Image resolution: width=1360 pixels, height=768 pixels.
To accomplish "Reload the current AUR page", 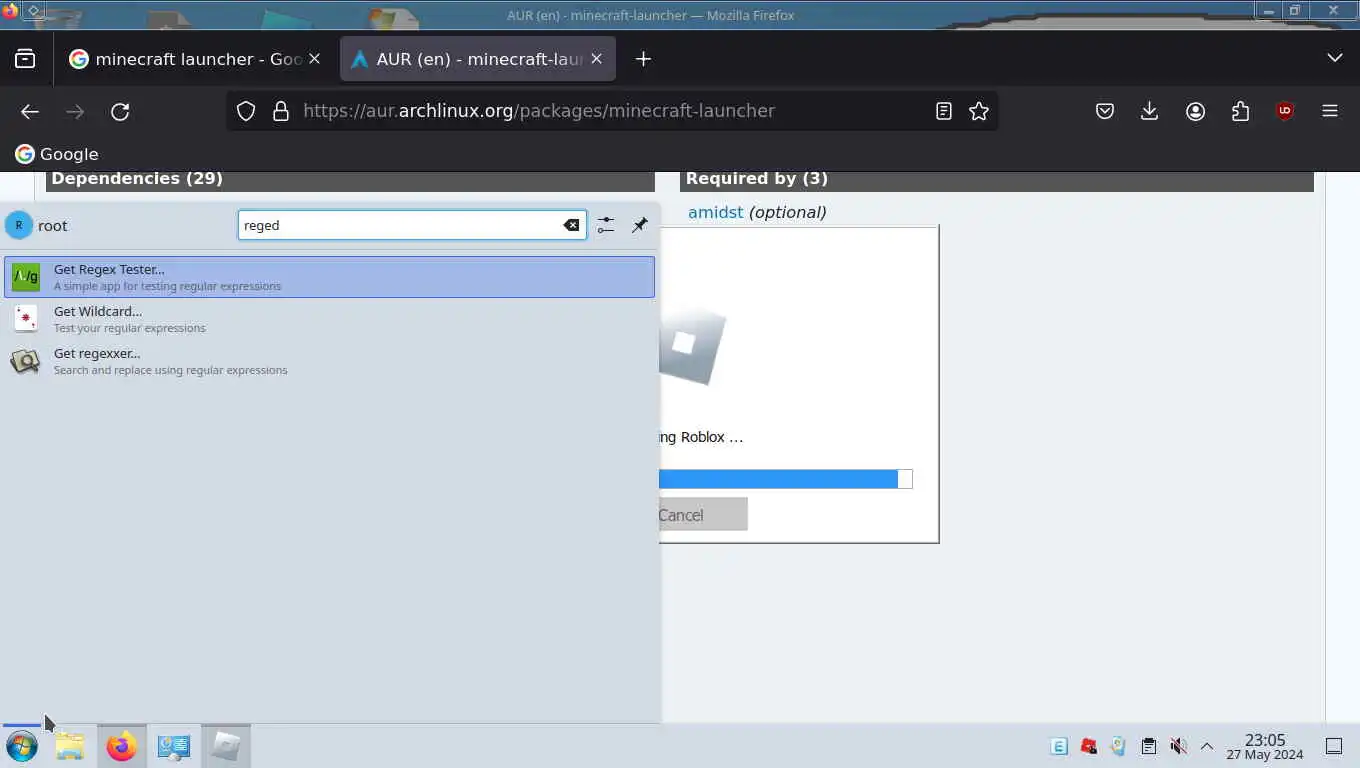I will point(120,111).
